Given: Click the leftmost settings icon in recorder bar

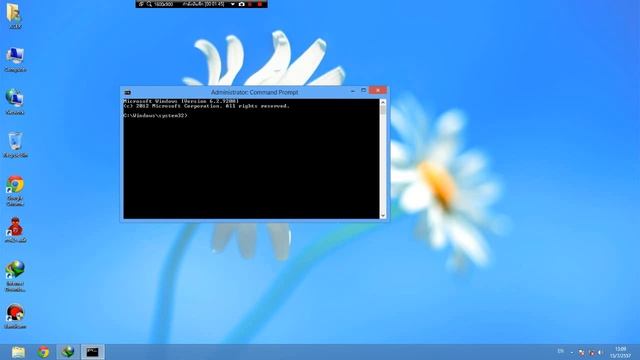Looking at the screenshot, I should (141, 4).
